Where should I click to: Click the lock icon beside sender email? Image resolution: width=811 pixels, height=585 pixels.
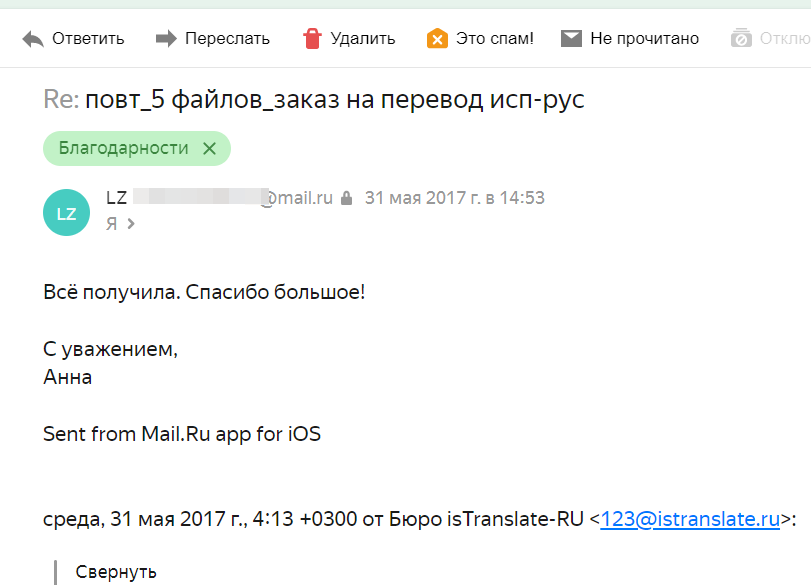click(347, 198)
